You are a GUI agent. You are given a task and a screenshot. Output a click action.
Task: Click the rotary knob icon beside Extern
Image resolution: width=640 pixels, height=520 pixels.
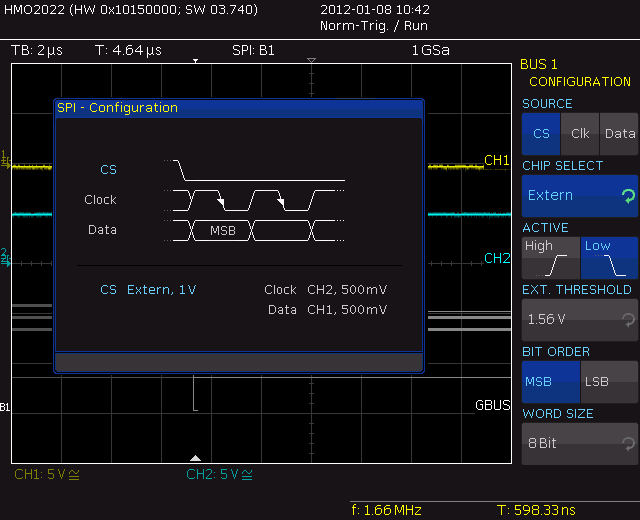tap(627, 196)
